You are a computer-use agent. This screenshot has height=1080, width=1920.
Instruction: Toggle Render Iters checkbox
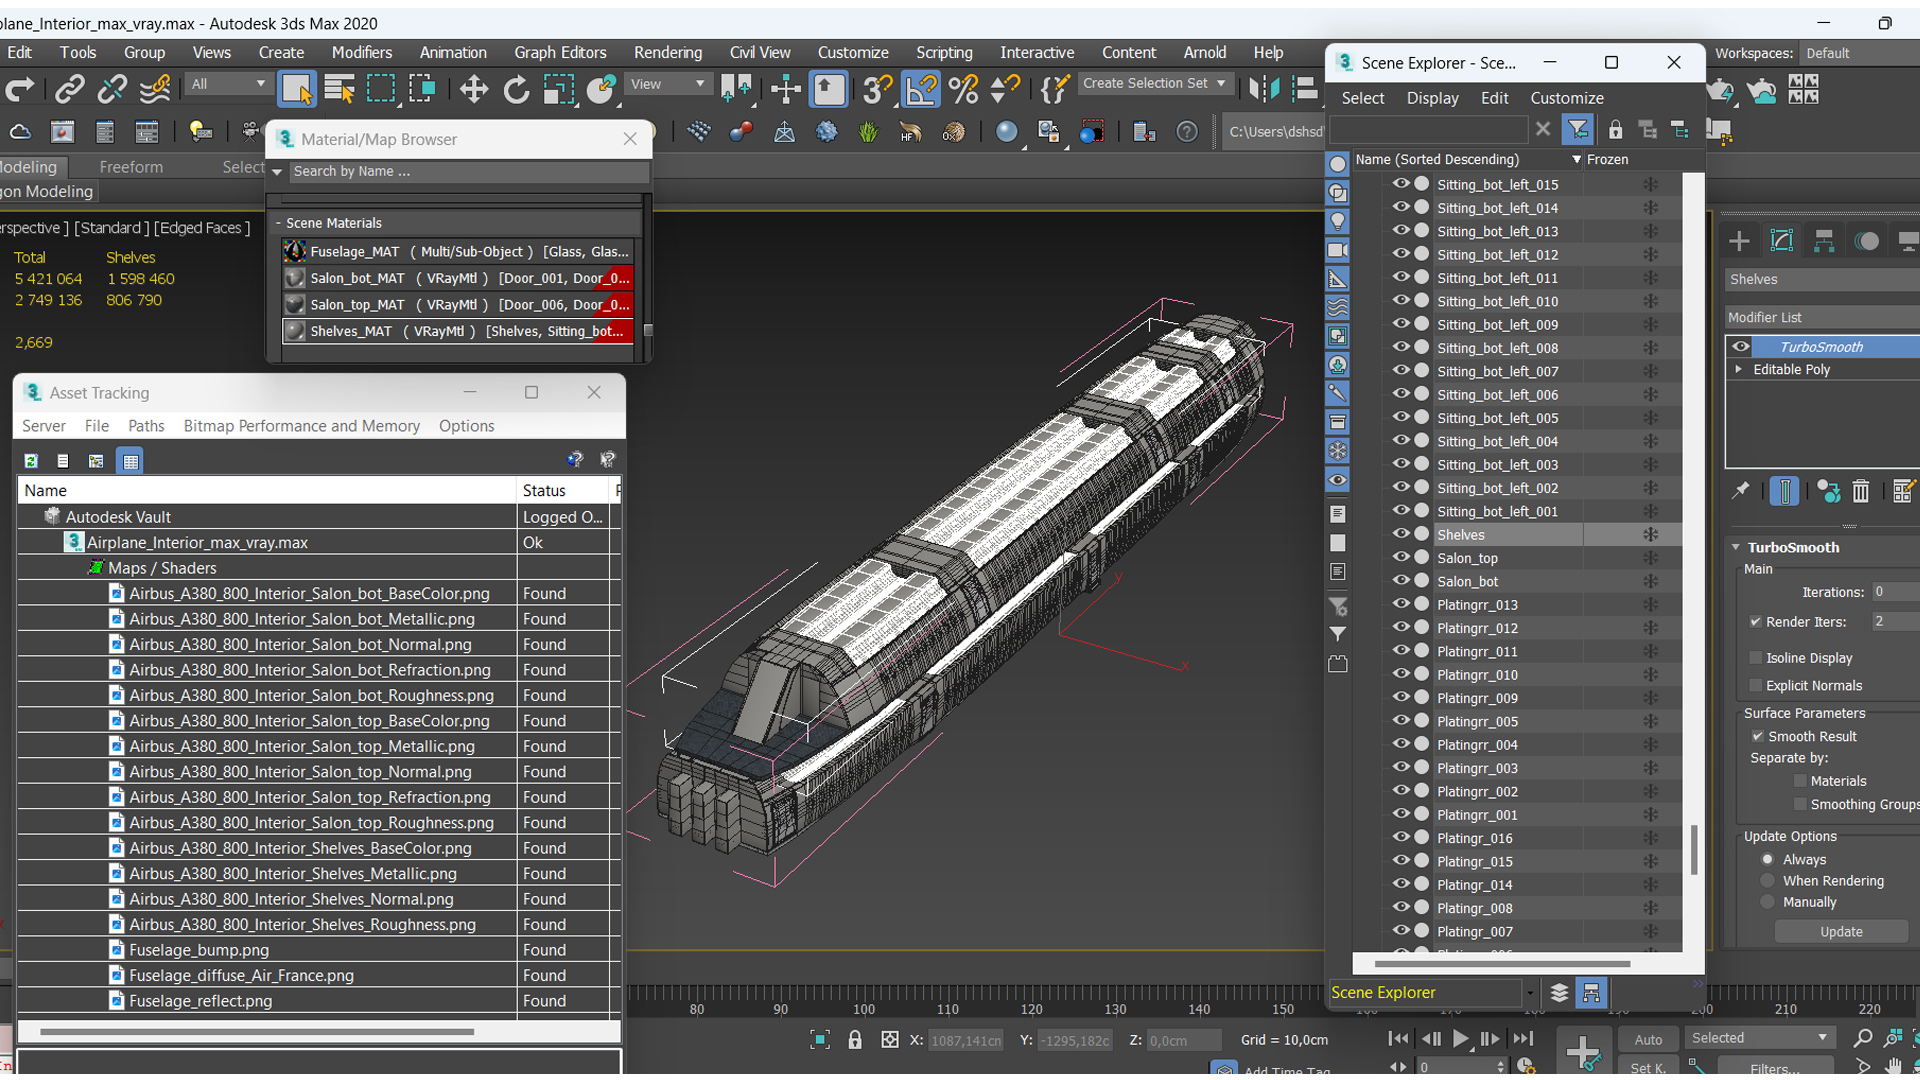pyautogui.click(x=1756, y=621)
